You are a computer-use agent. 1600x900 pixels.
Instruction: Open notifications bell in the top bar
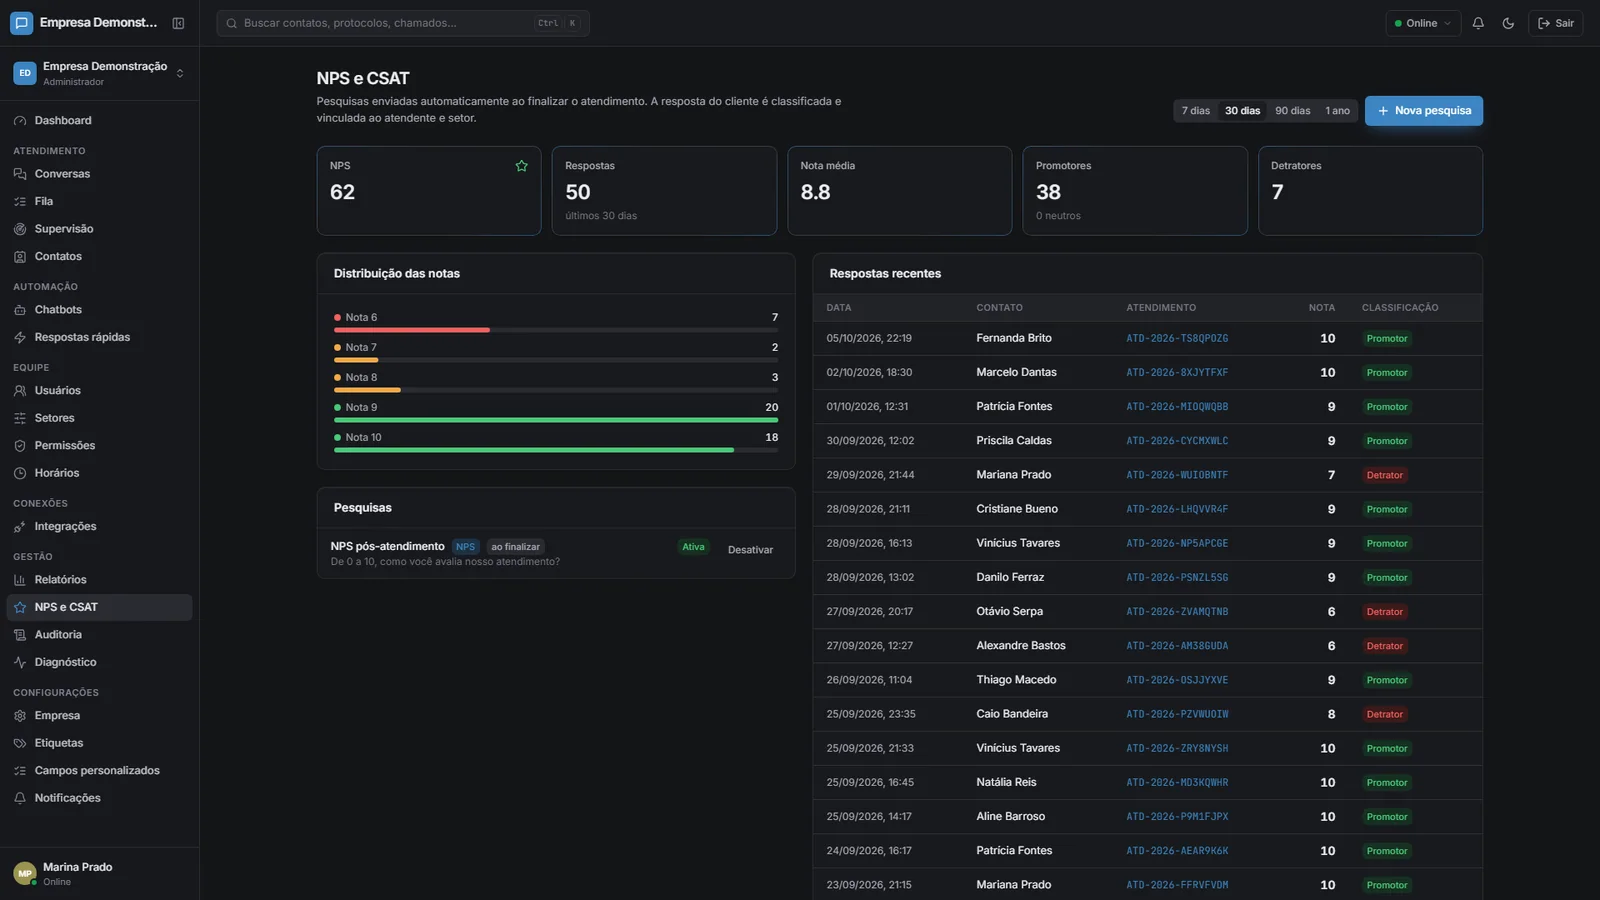[x=1478, y=23]
